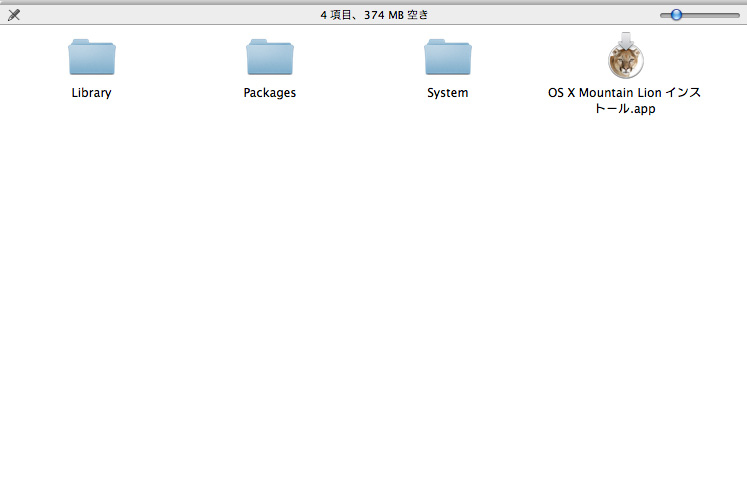
Task: Click the System folder name label
Action: 448,93
